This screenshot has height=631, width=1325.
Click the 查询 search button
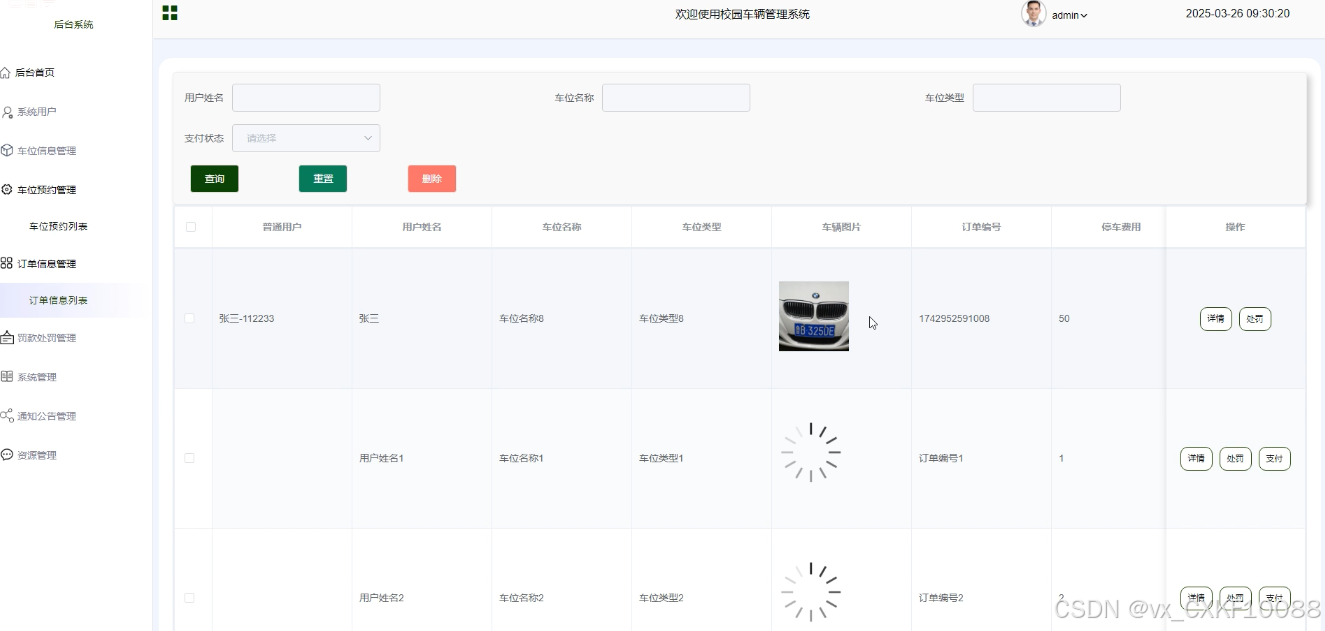(215, 179)
